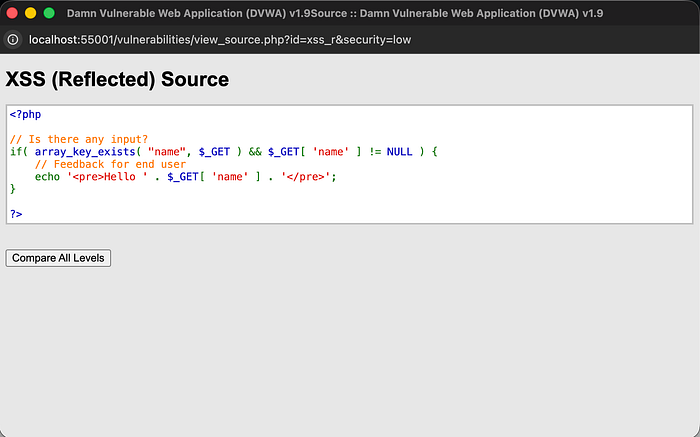Click the "?>" closing PHP tag
The image size is (700, 437).
pos(16,214)
